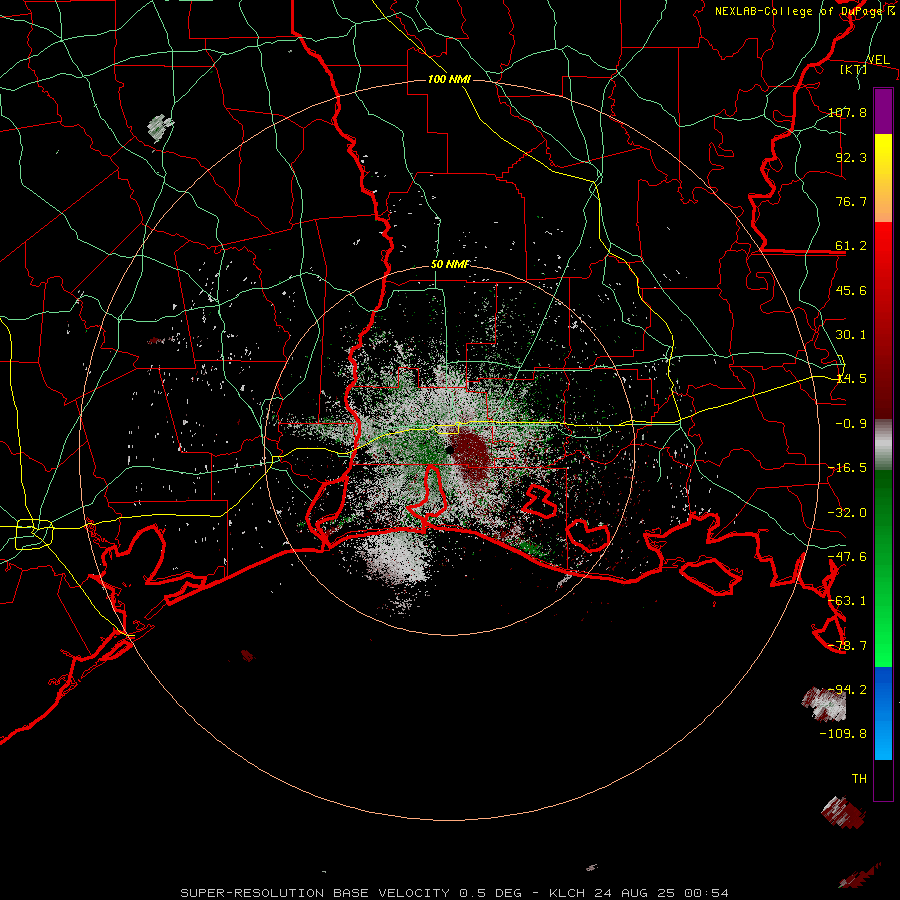Click the 107.8 scale value
900x900 pixels.
tap(847, 112)
